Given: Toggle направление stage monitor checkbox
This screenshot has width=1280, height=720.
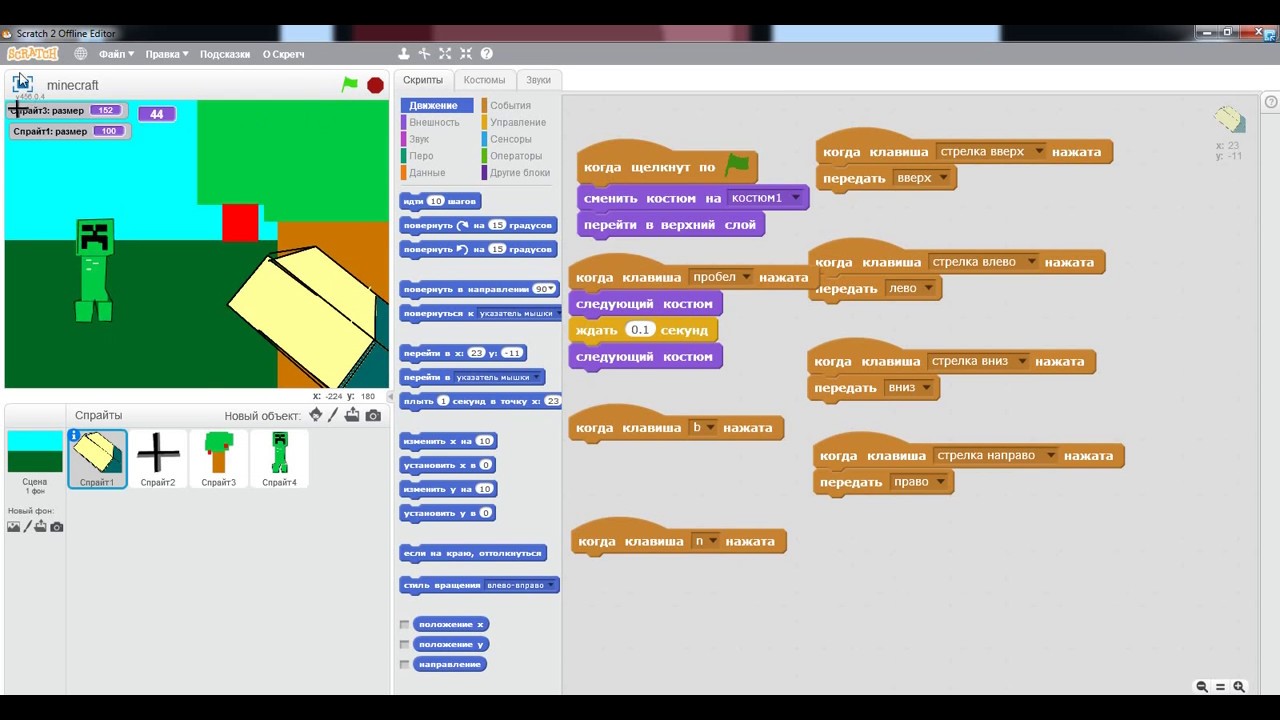Looking at the screenshot, I should tap(404, 665).
